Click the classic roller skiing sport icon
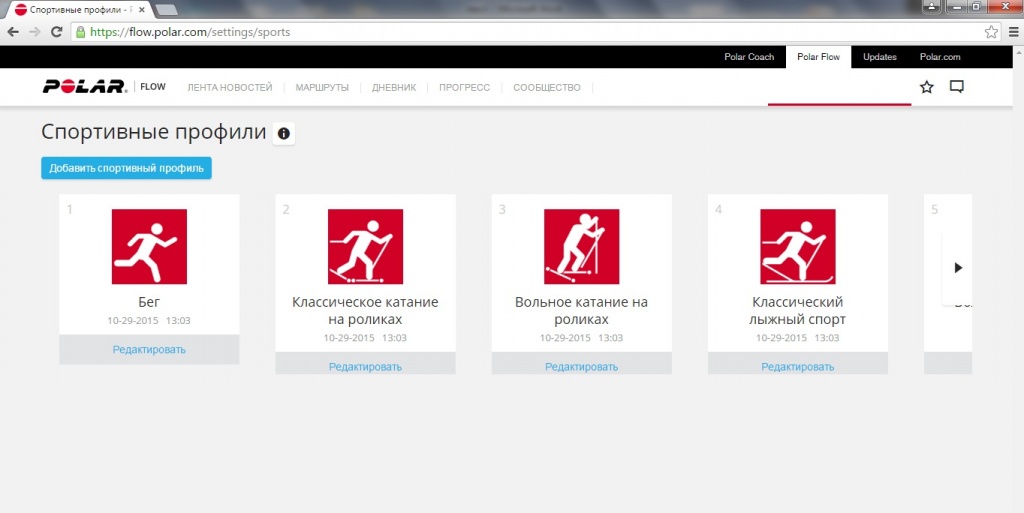This screenshot has height=513, width=1024. (365, 247)
